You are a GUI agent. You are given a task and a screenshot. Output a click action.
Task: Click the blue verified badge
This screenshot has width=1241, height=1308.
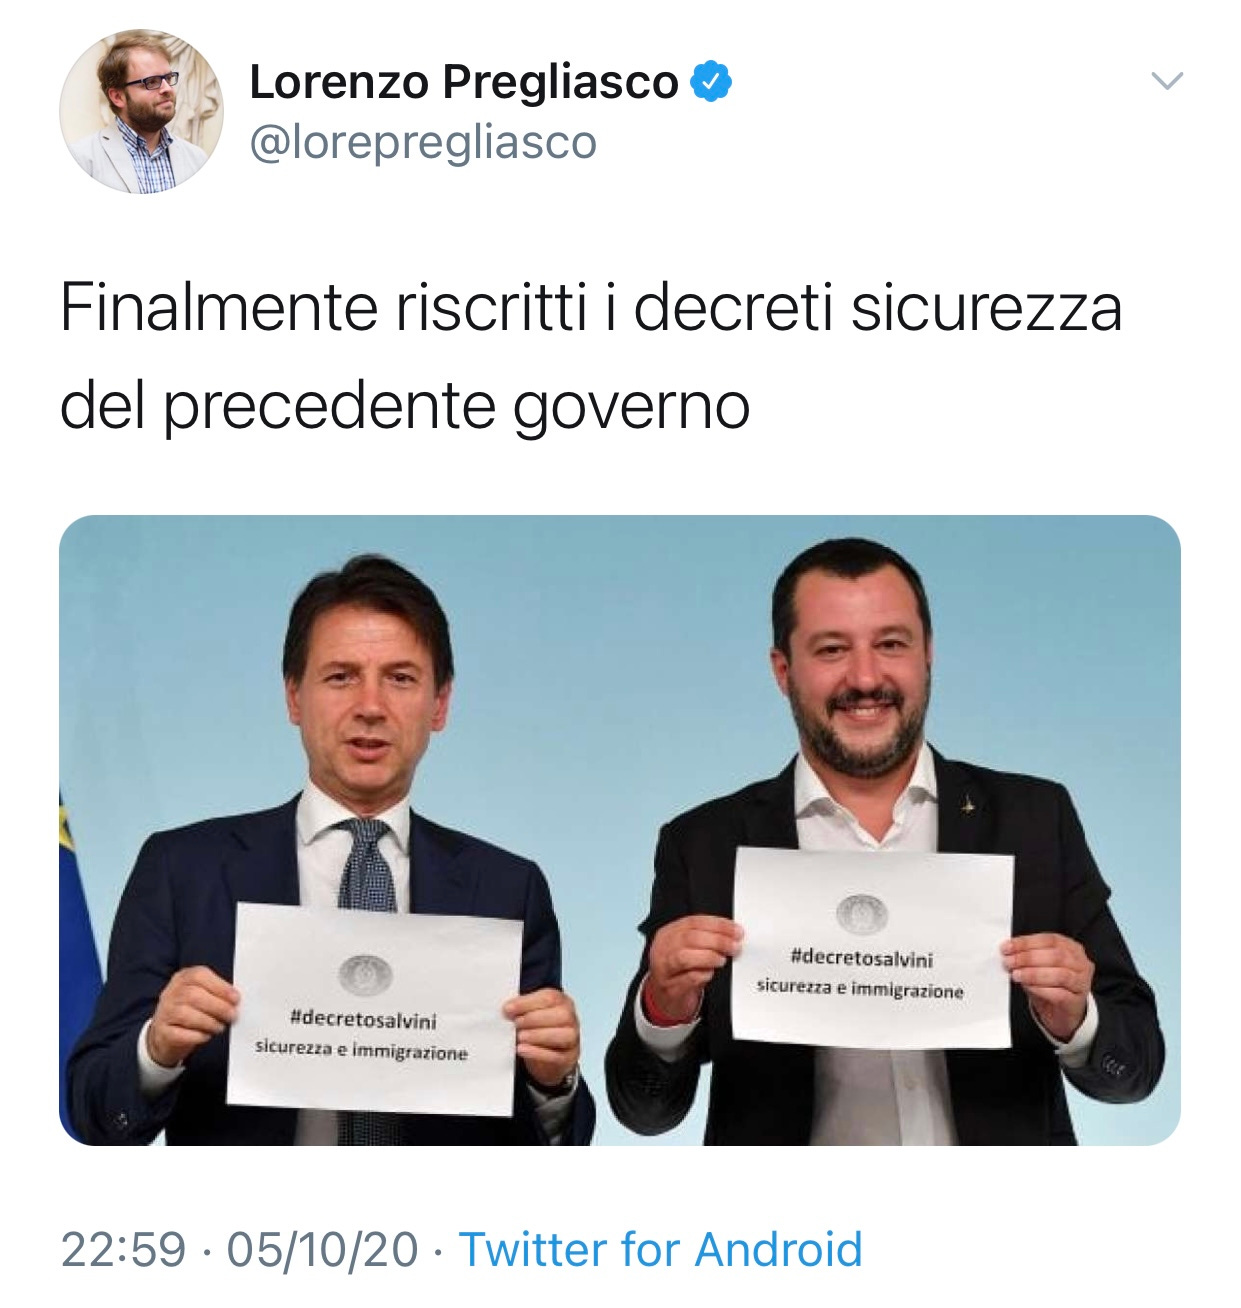click(x=711, y=81)
